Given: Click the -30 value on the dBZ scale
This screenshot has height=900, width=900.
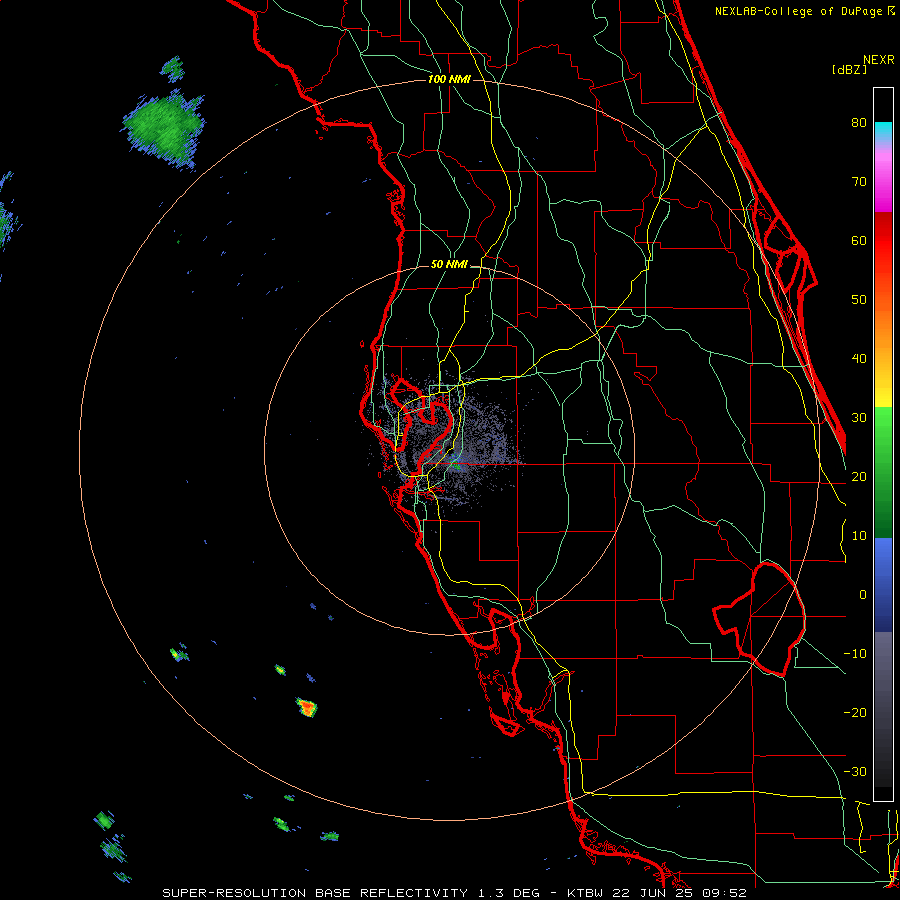Looking at the screenshot, I should click(x=855, y=773).
